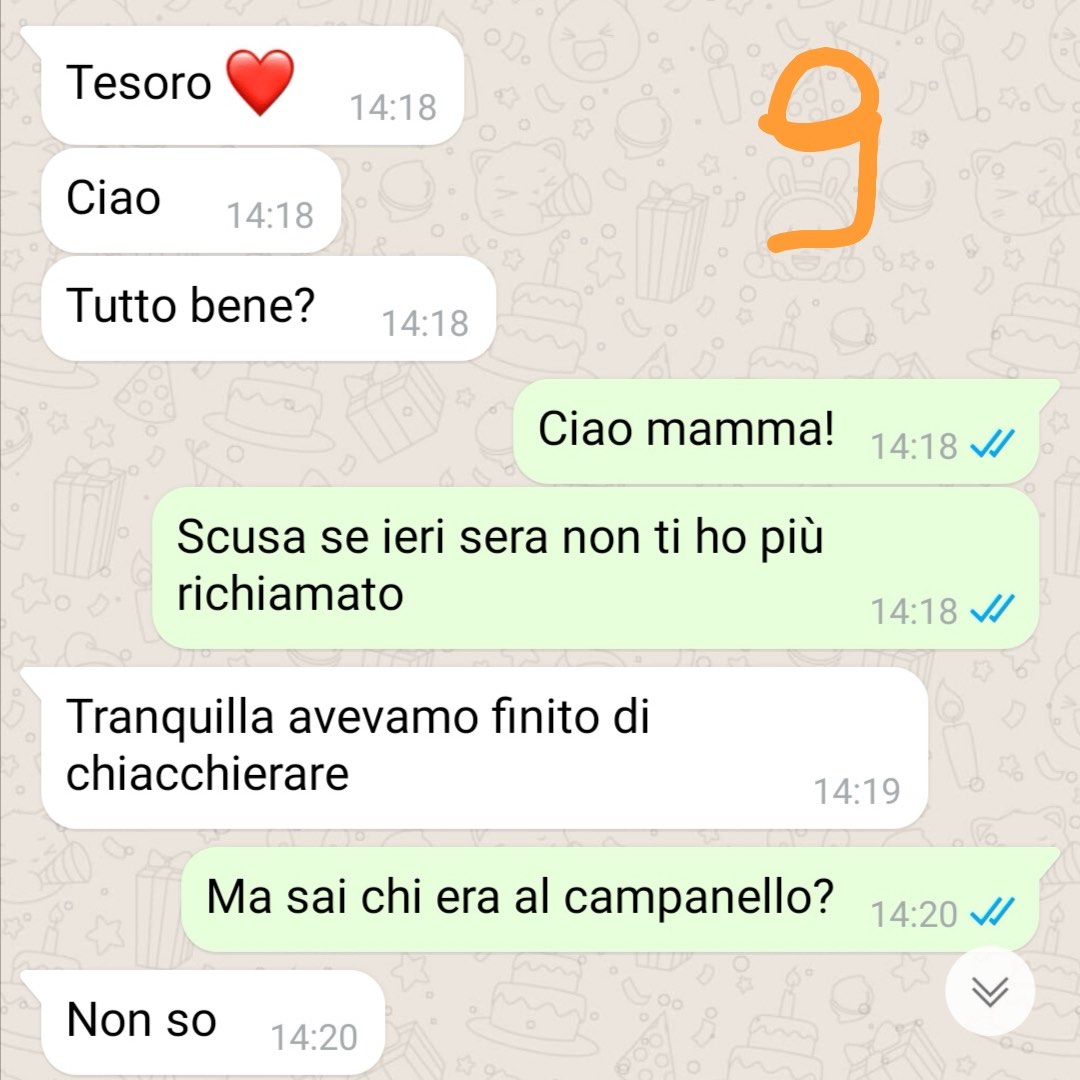
Task: Click read ticks on the richiamato message
Action: (x=992, y=609)
